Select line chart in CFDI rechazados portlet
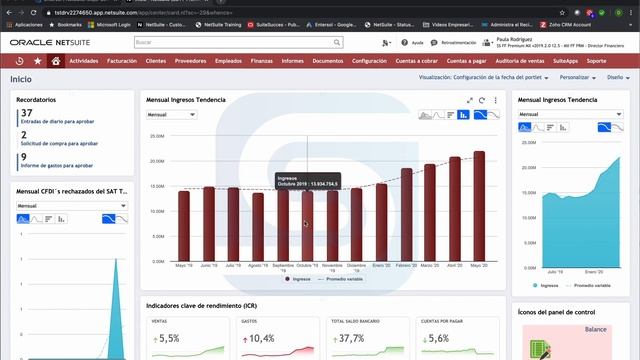Viewport: 640px width, 360px height. click(36, 219)
